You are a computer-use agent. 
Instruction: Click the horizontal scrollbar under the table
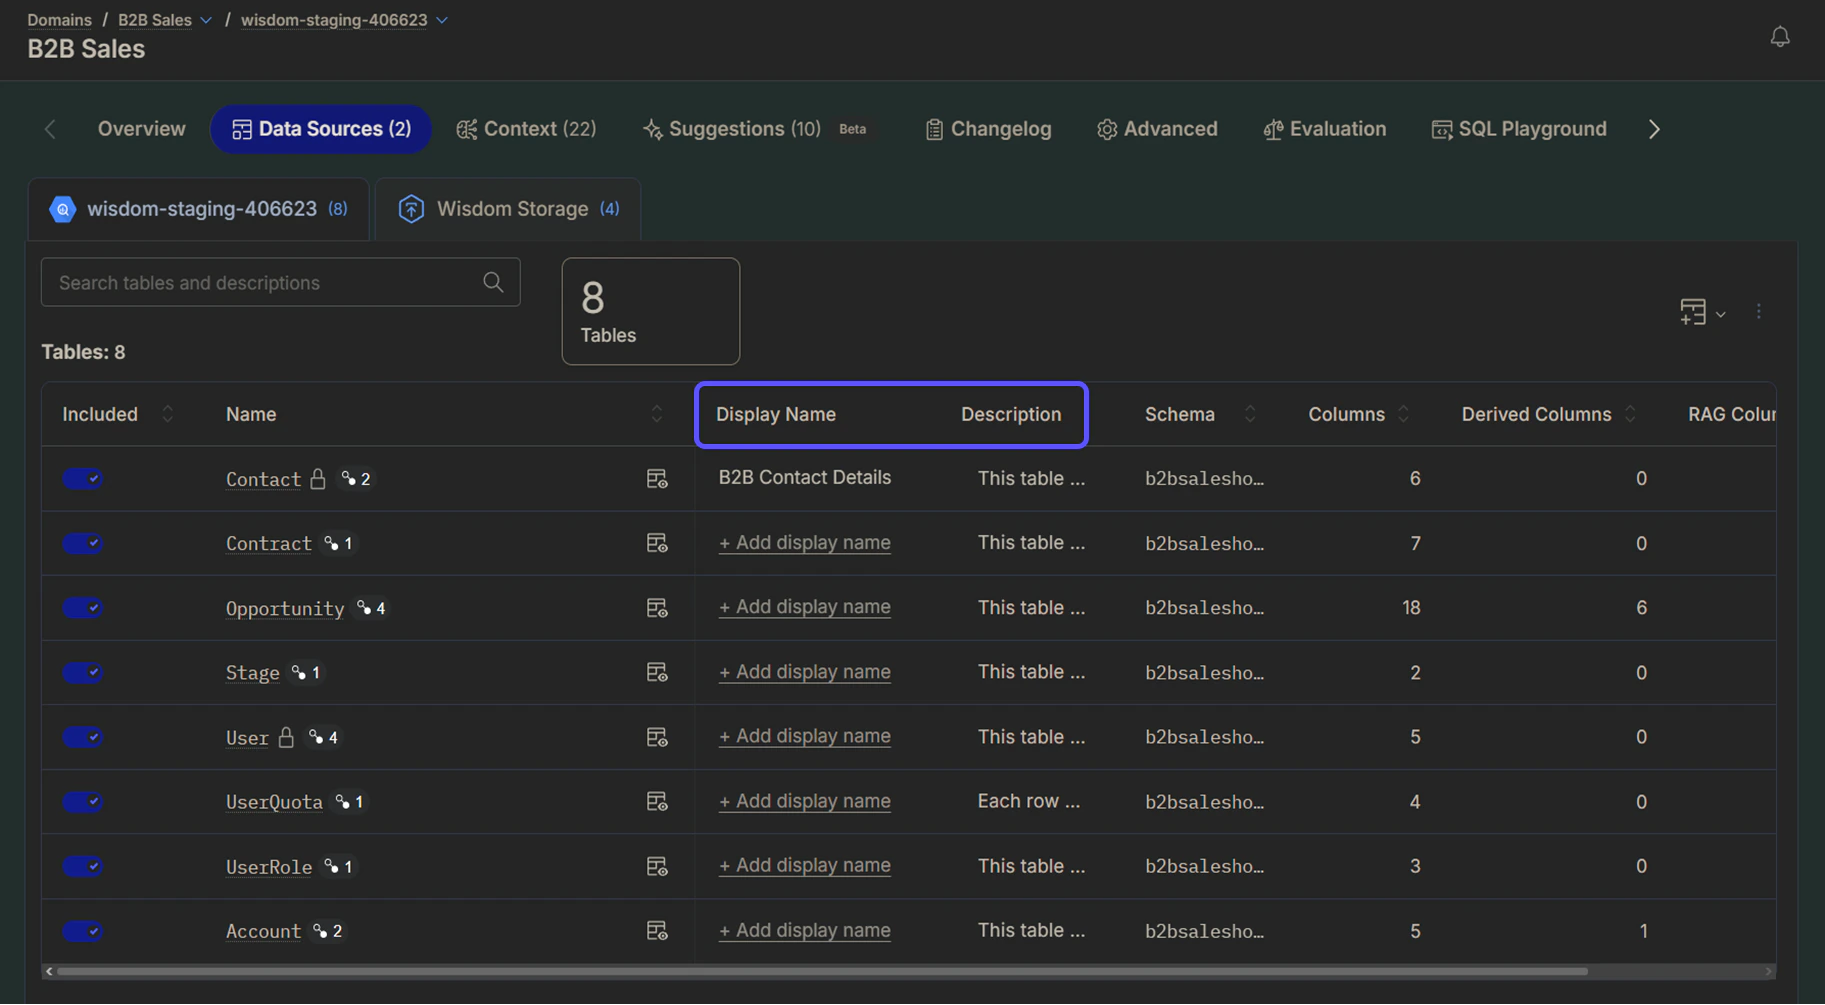pos(822,971)
